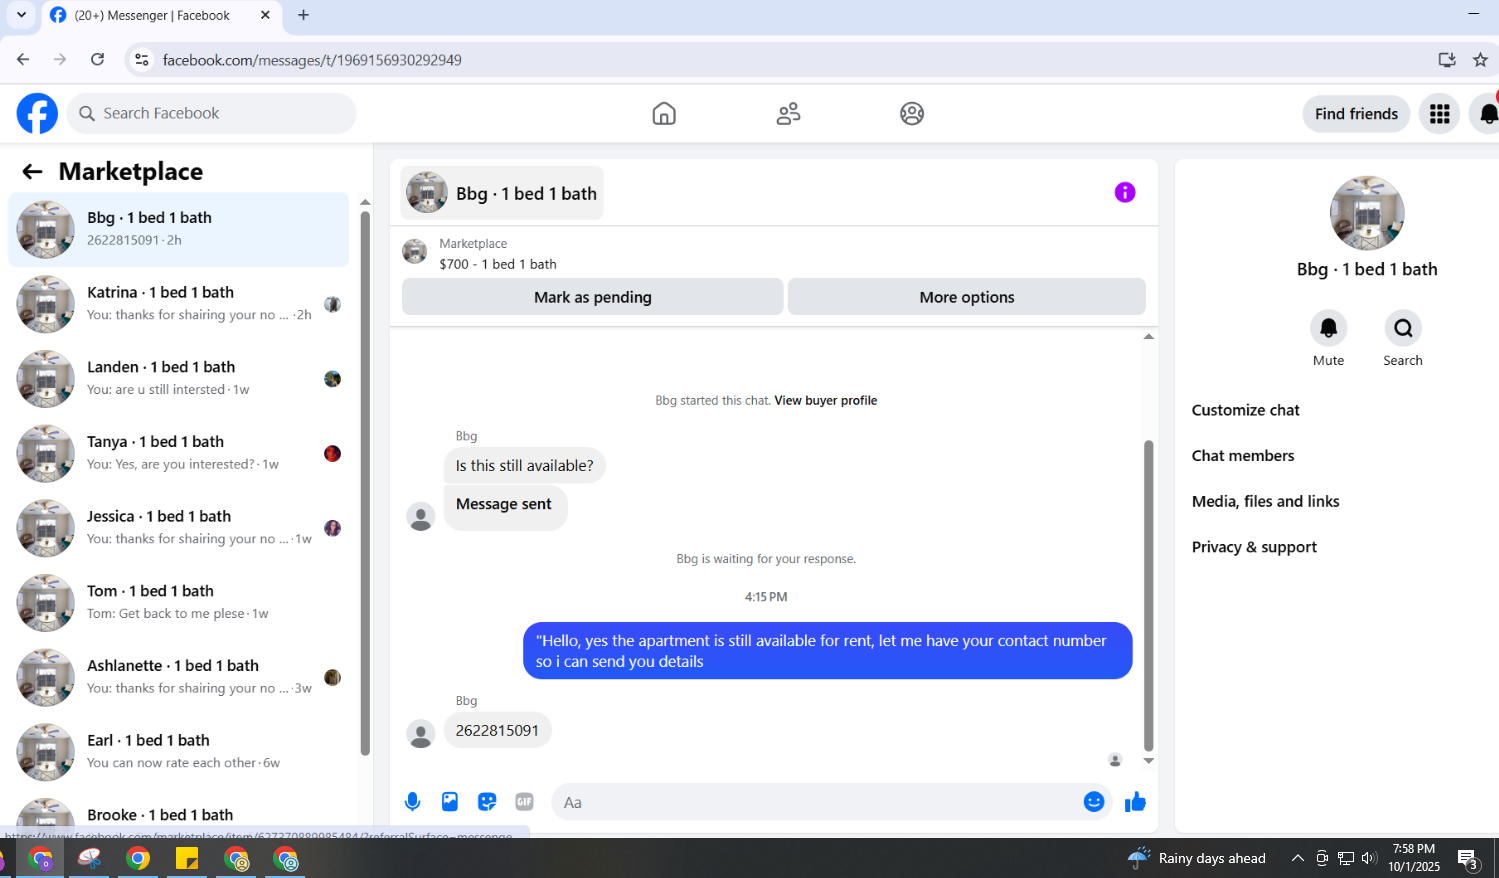
Task: Select the Bbg conversation in the Marketplace list
Action: tap(178, 229)
